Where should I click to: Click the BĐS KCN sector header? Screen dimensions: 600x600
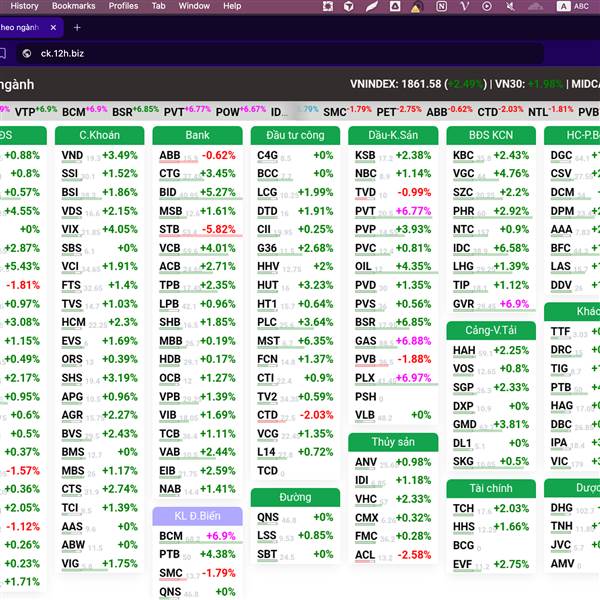491,135
